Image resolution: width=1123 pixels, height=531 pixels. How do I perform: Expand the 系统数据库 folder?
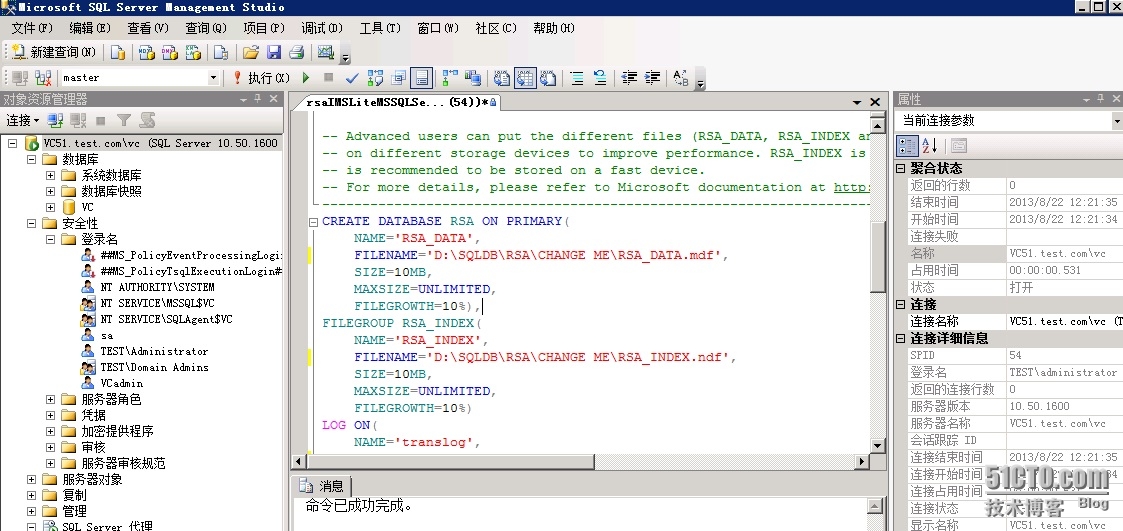click(x=50, y=175)
